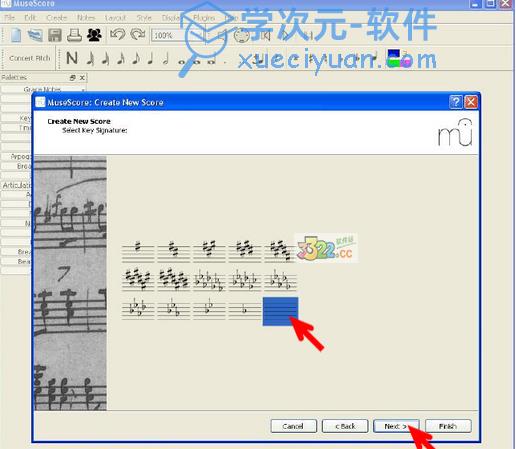Open the zoom 100% dropdown
The height and width of the screenshot is (449, 516).
pyautogui.click(x=177, y=35)
